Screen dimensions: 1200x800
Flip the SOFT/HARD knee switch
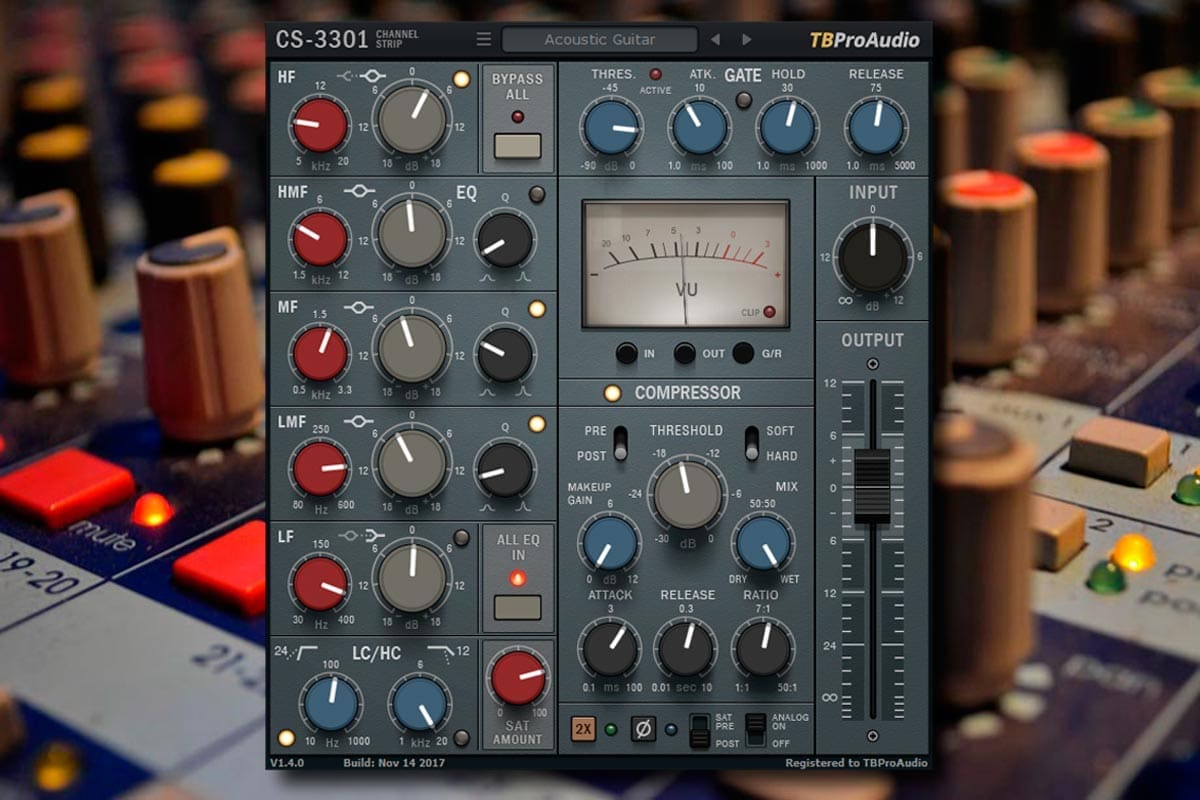[752, 443]
